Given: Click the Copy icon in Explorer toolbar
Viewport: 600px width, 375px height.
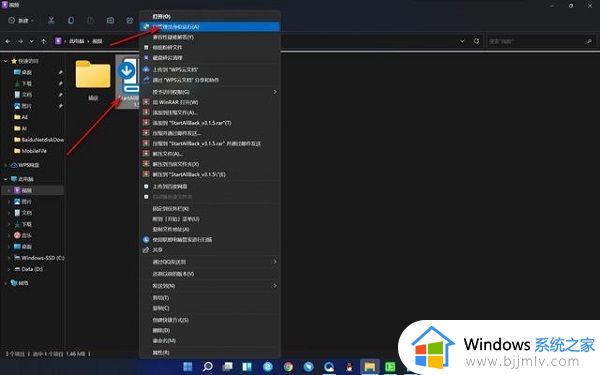Looking at the screenshot, I should click(71, 20).
